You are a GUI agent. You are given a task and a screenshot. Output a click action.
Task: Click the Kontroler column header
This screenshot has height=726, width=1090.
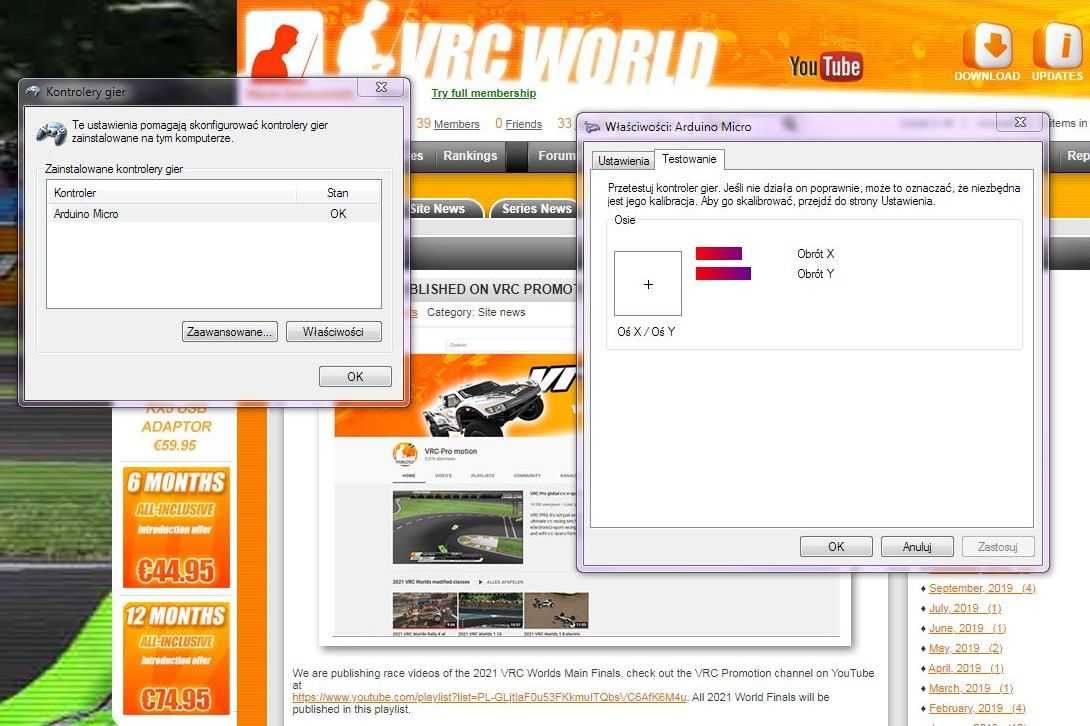pos(172,193)
